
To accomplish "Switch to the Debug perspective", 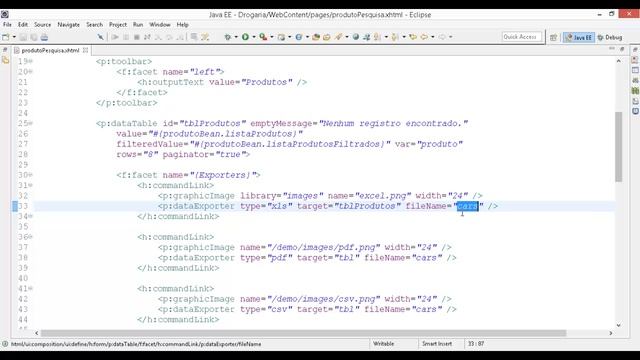I will click(x=610, y=37).
